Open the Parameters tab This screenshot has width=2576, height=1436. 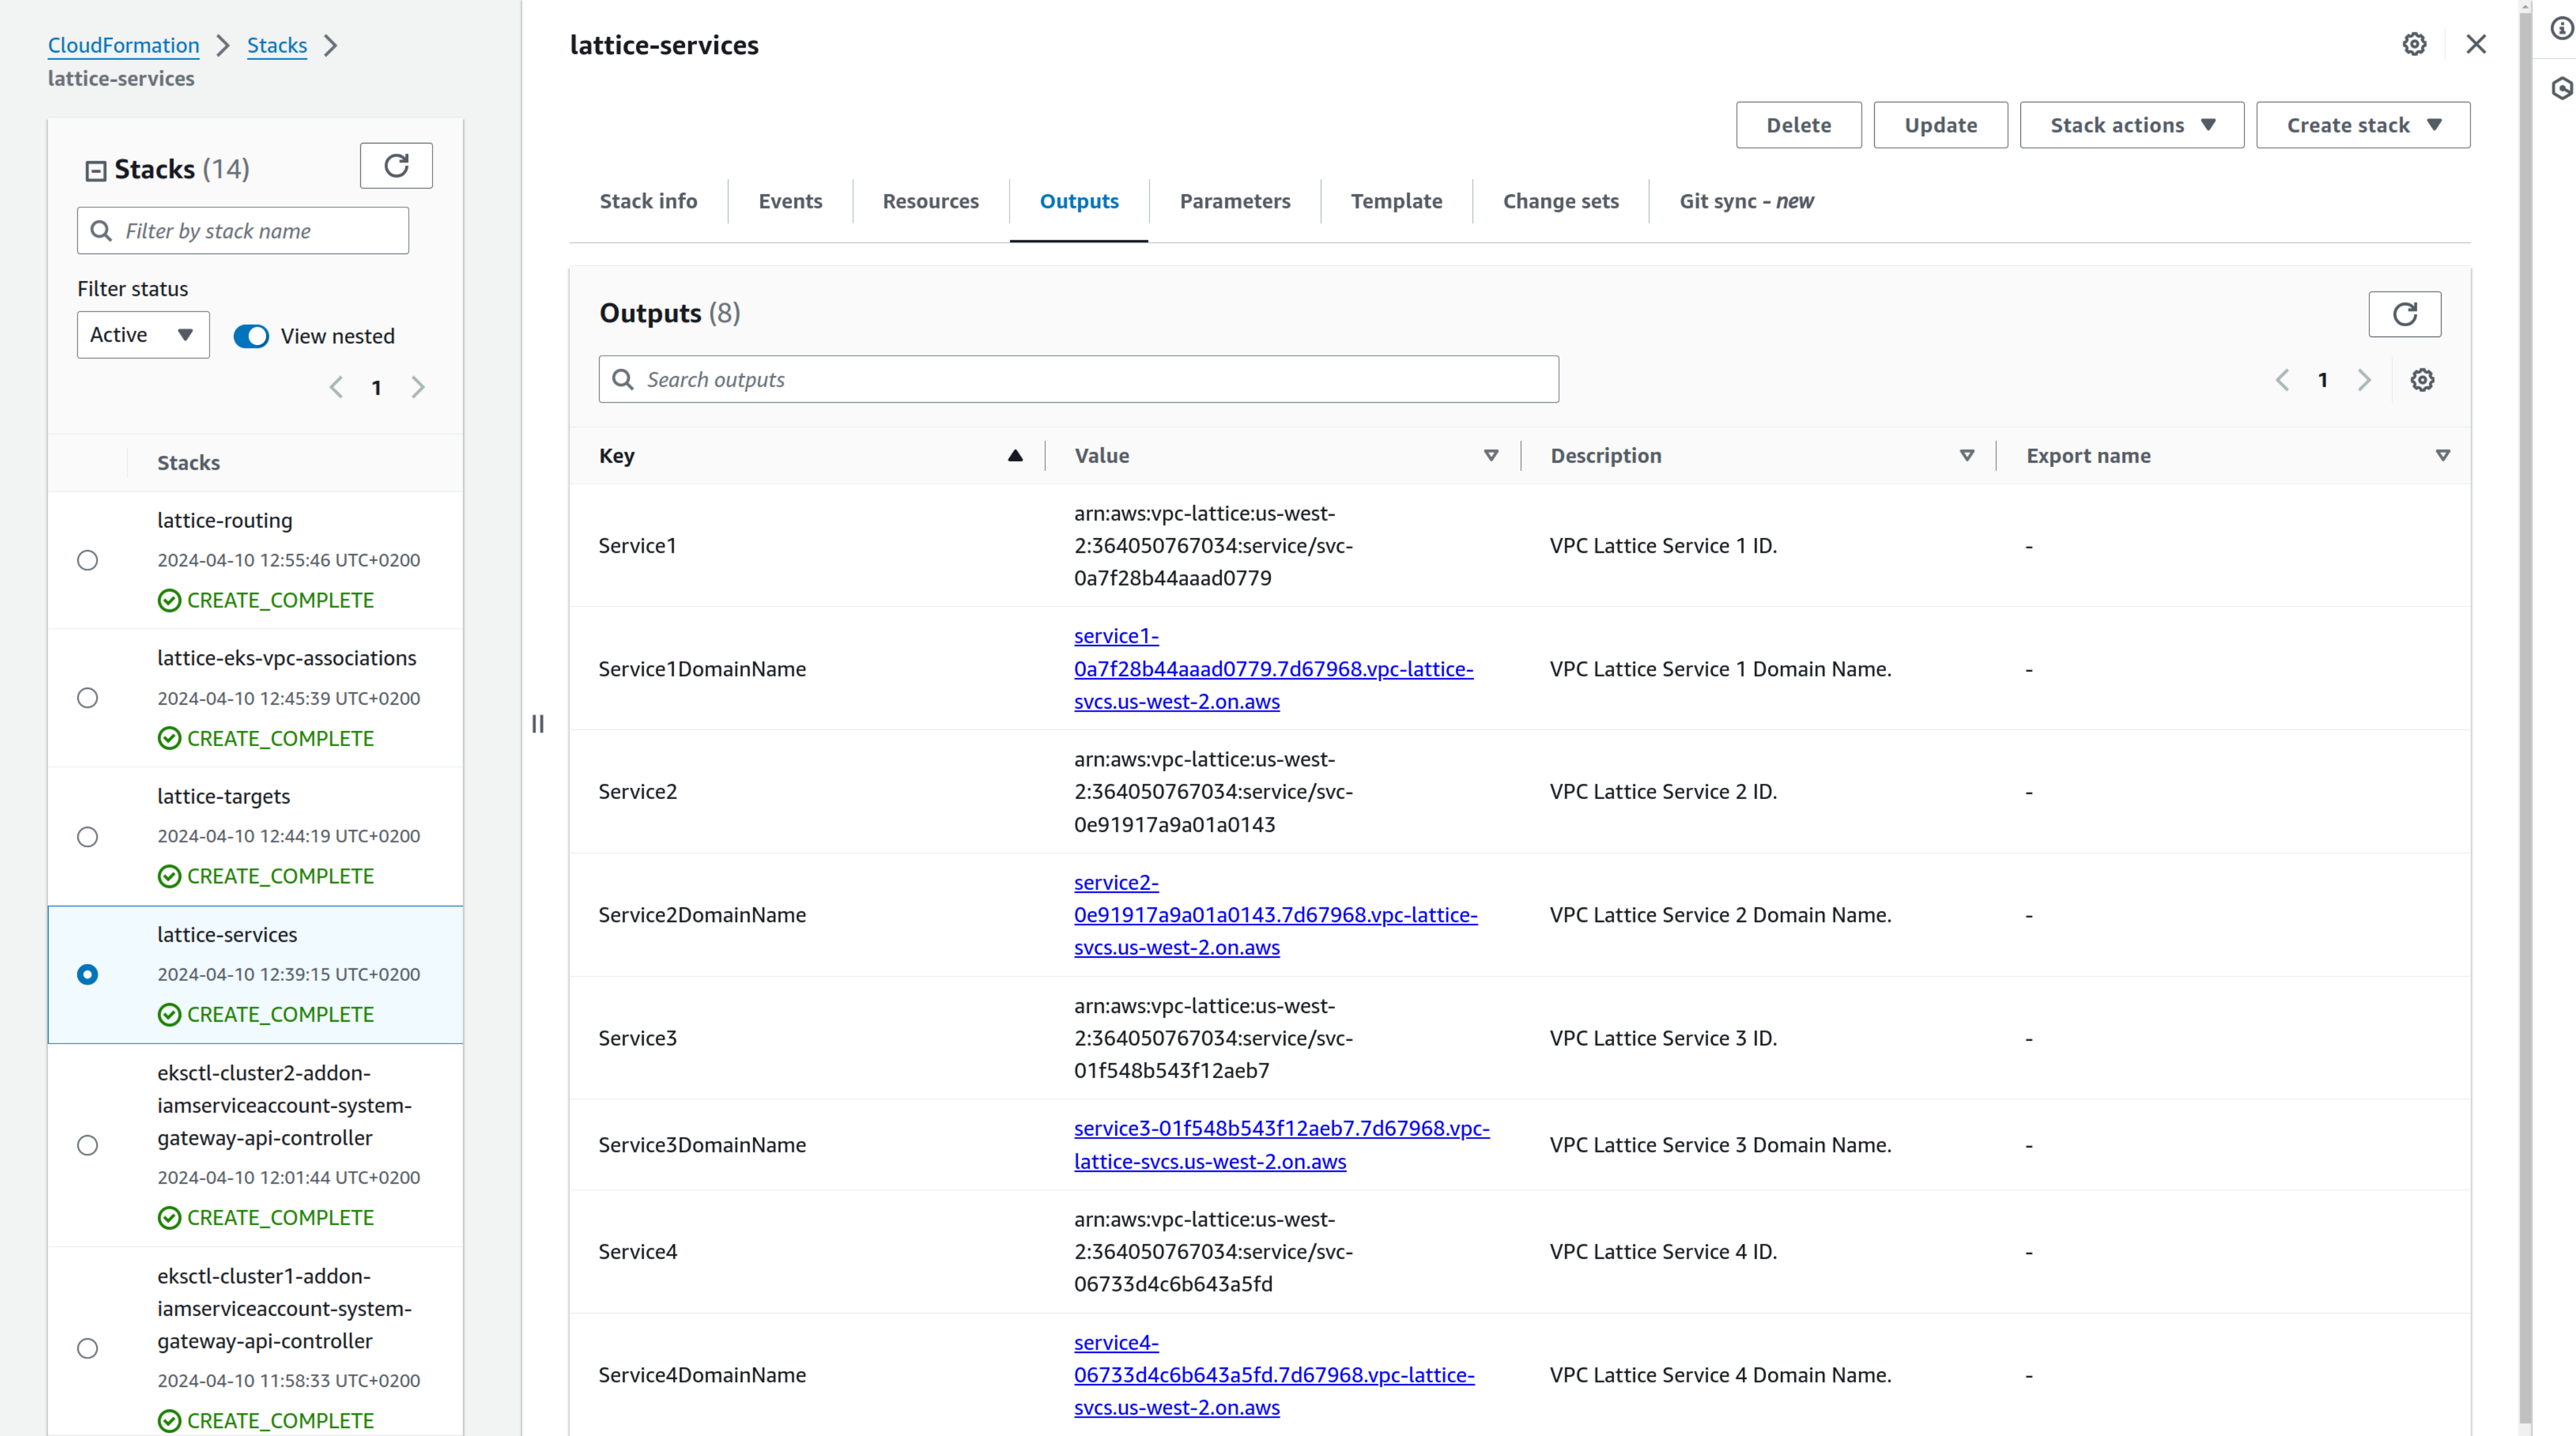(1234, 201)
